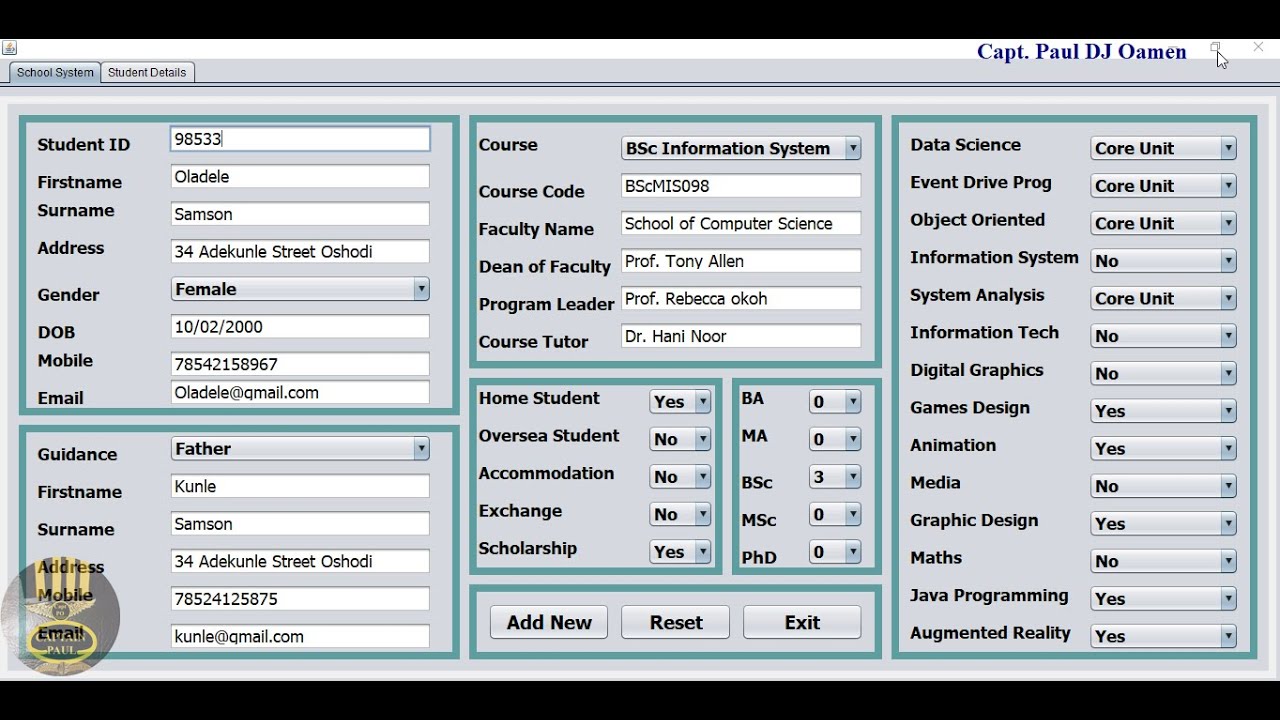Click the guardian Address field

tap(300, 562)
